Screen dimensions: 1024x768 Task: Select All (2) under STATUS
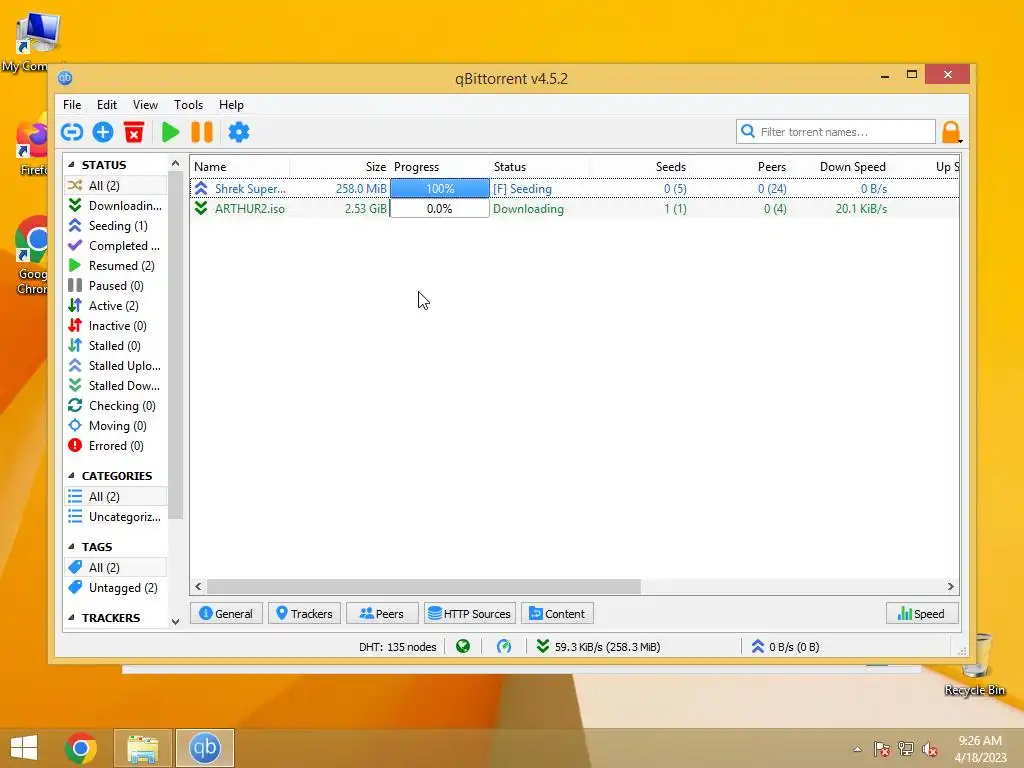tap(115, 185)
